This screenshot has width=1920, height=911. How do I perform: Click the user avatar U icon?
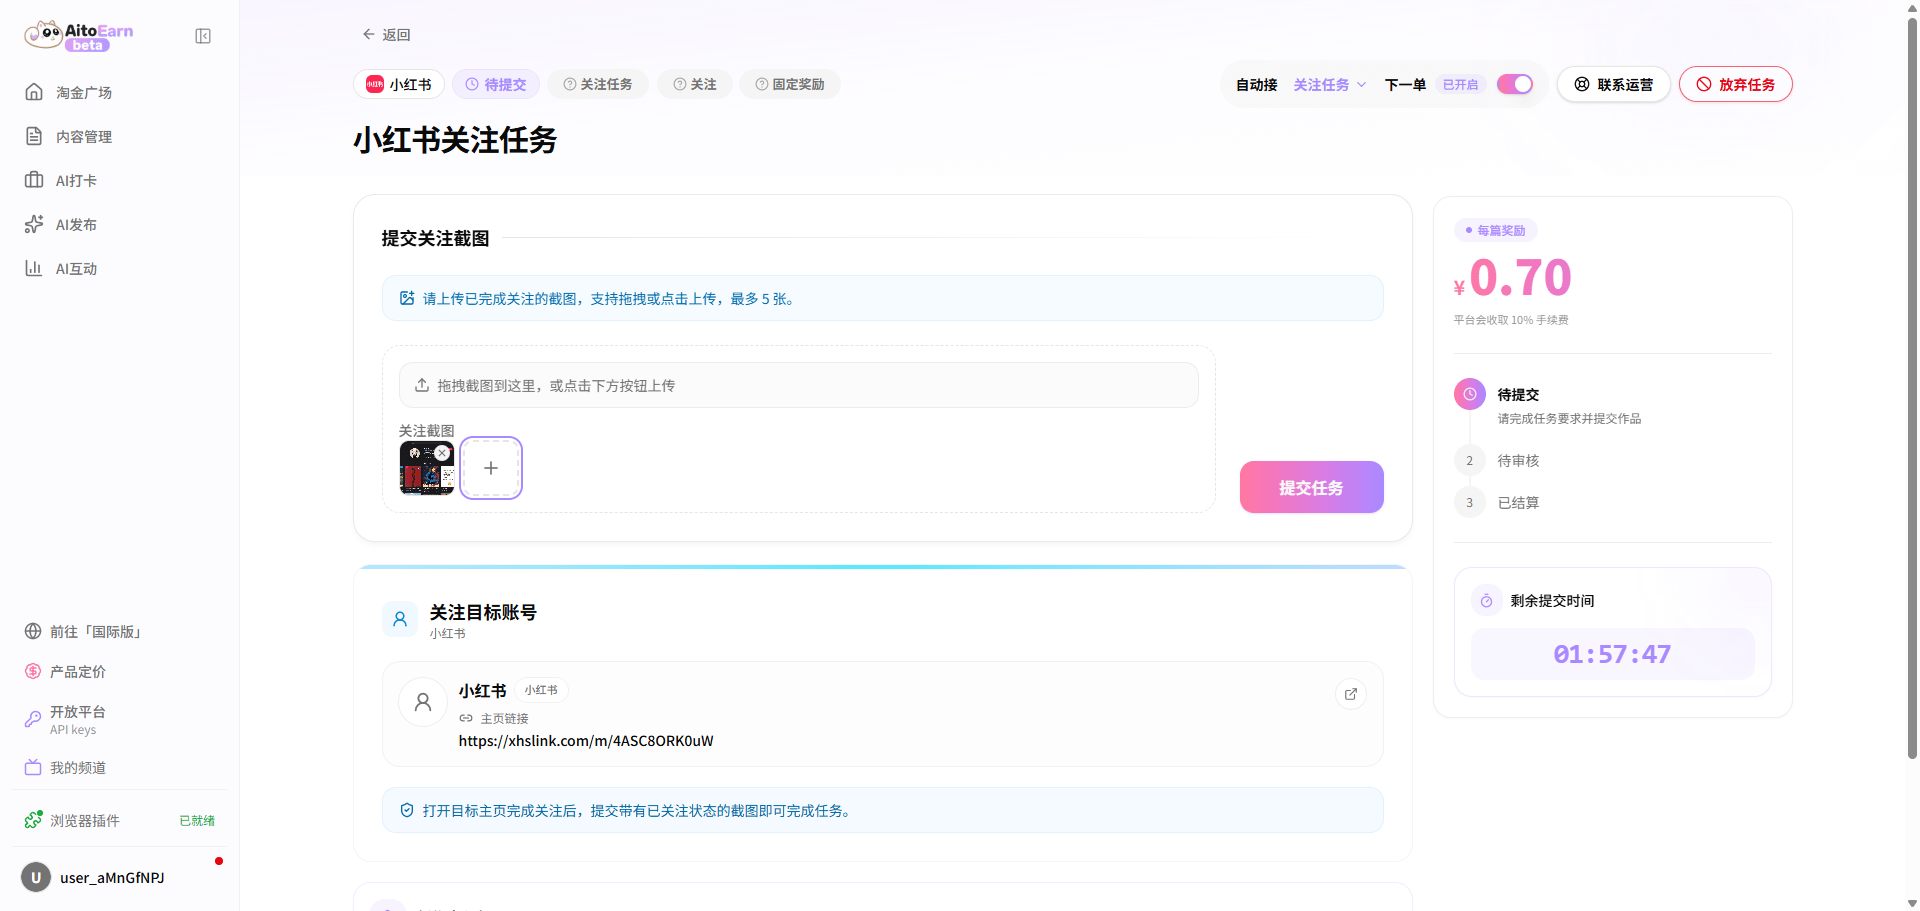tap(36, 878)
